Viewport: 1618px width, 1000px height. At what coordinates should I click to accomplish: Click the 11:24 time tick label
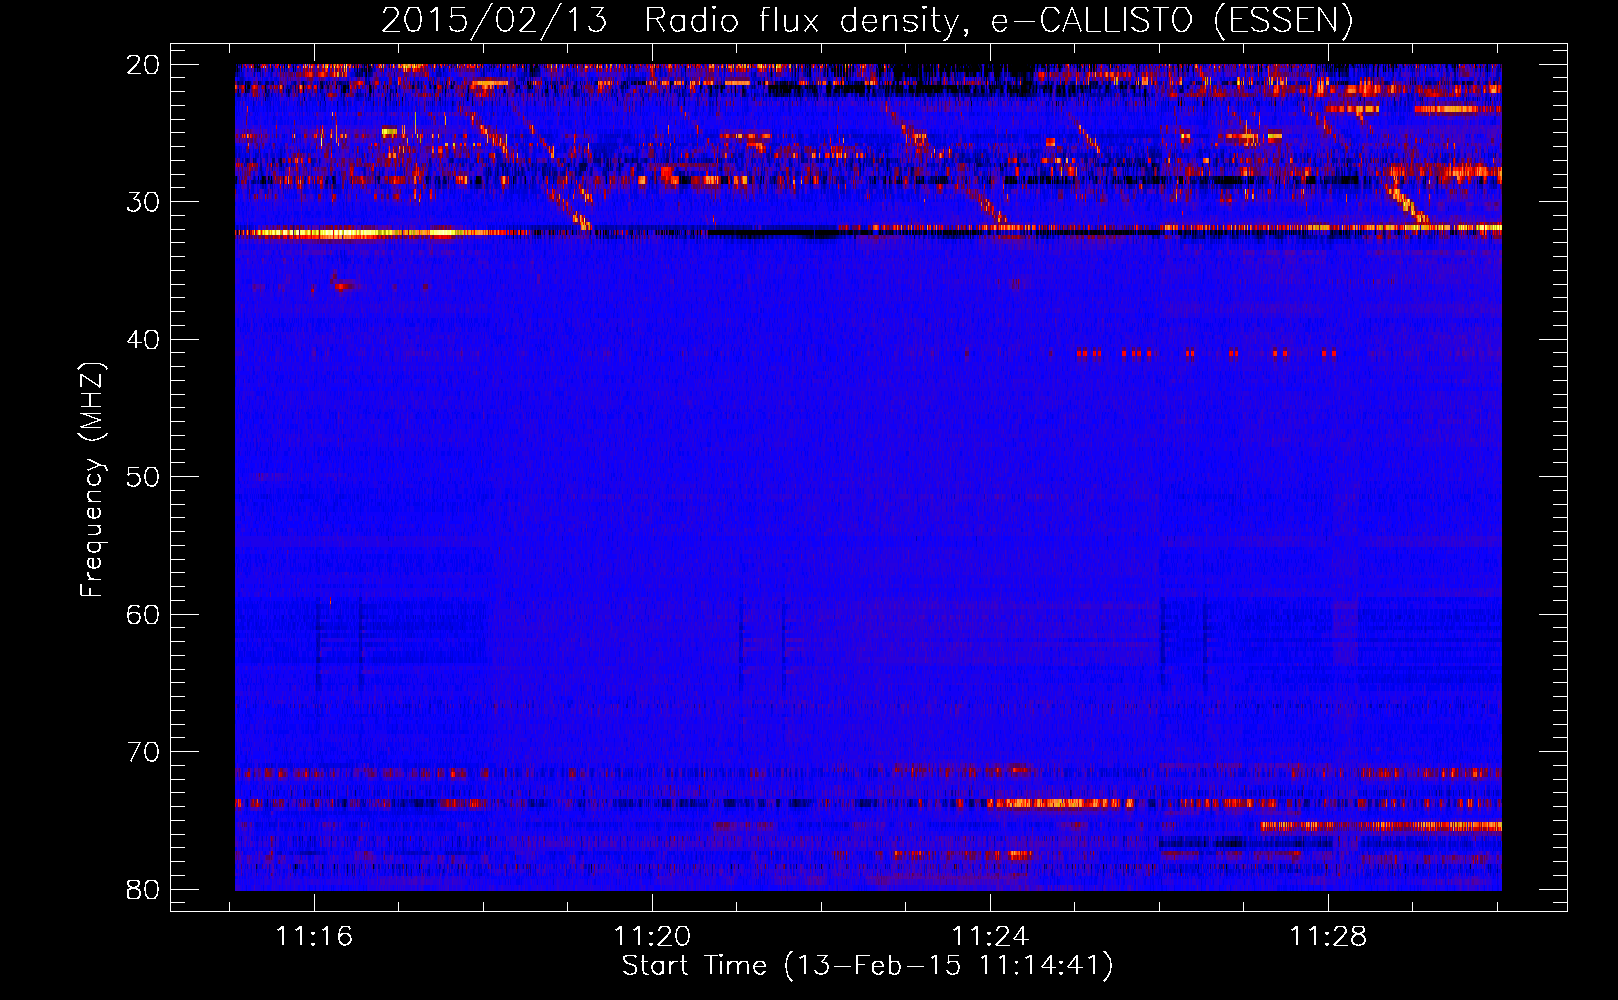[x=990, y=937]
